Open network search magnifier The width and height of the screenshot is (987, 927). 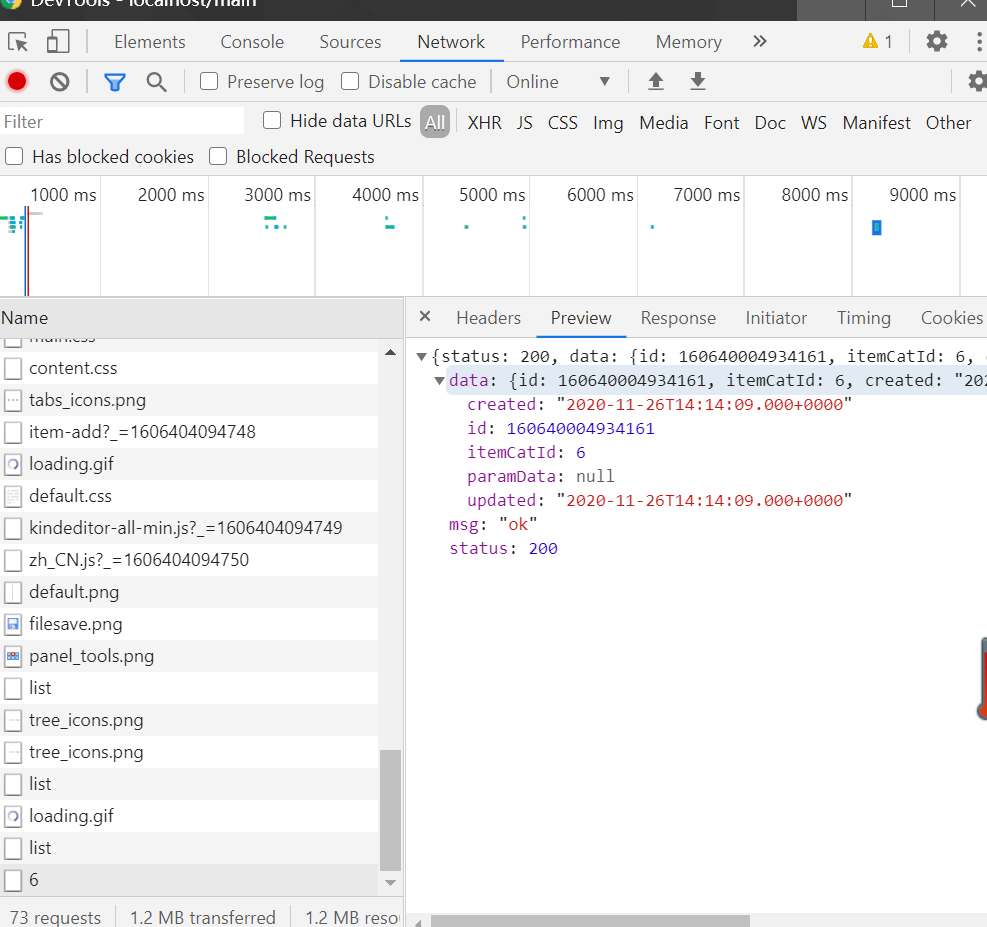(156, 82)
